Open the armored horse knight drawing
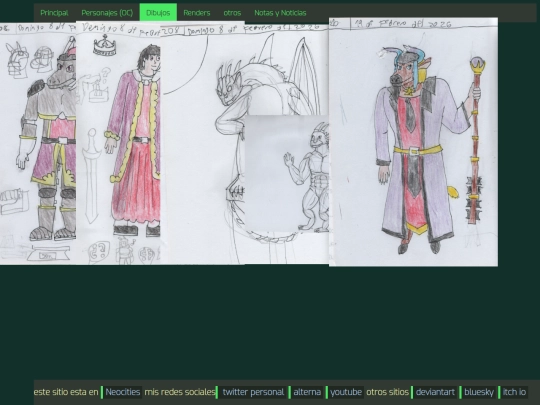The image size is (540, 405). (x=38, y=144)
